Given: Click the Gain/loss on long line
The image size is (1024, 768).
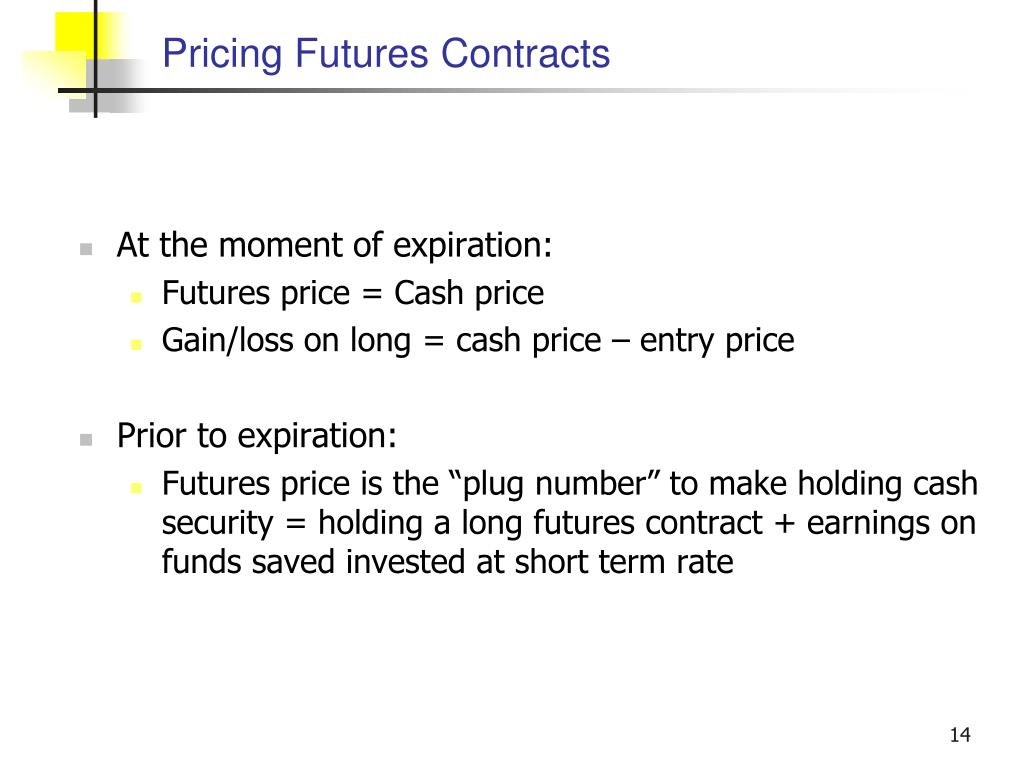Looking at the screenshot, I should pyautogui.click(x=478, y=341).
